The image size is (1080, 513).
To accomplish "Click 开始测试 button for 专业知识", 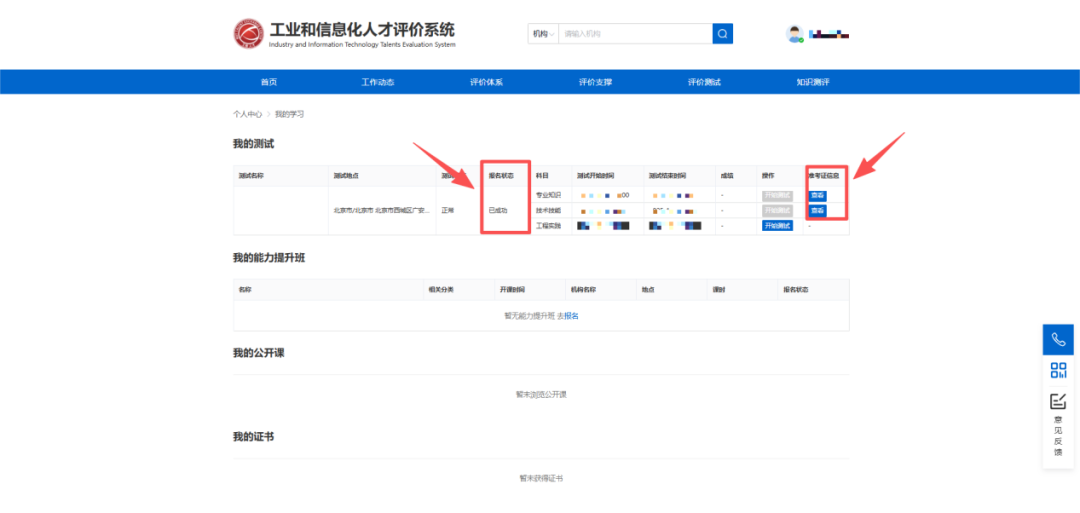I will pos(777,196).
